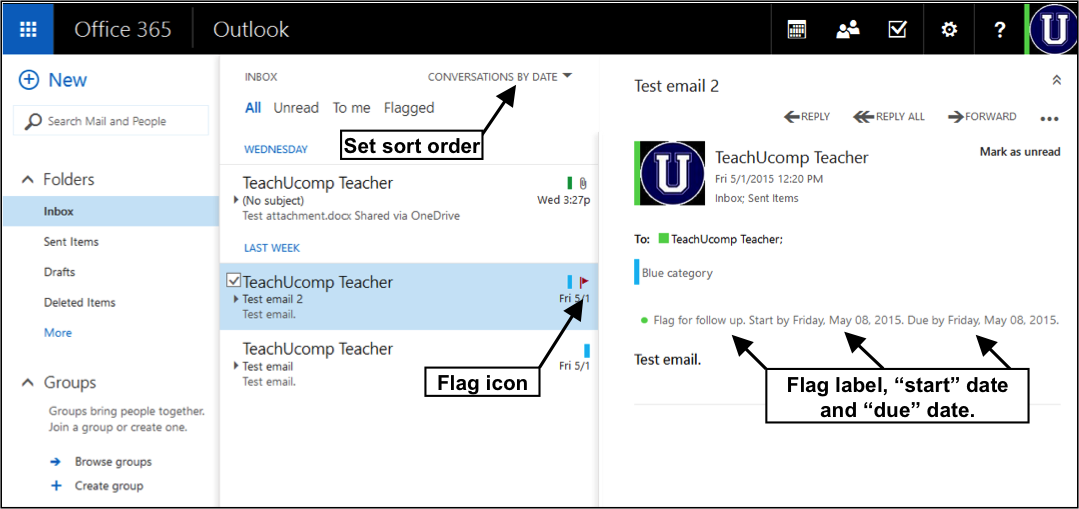Click the Office 365 title link

coord(123,30)
